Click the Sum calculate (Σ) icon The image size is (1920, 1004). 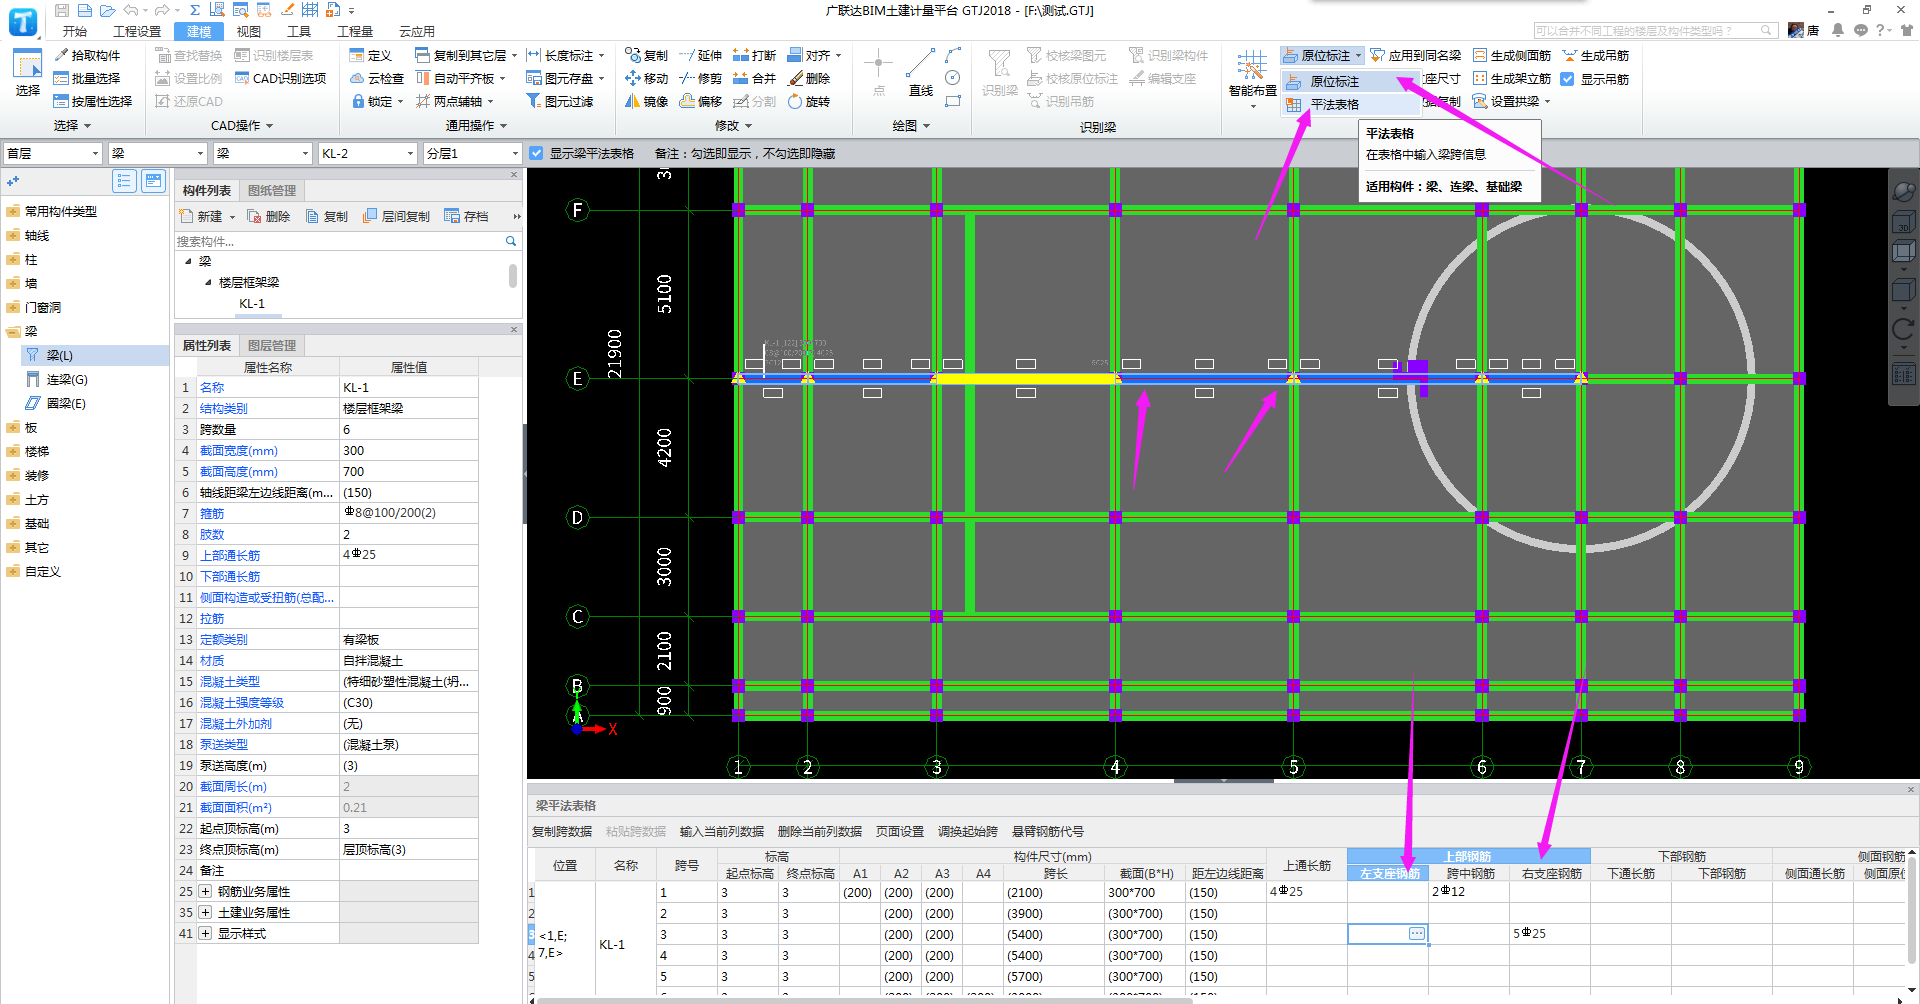[195, 10]
